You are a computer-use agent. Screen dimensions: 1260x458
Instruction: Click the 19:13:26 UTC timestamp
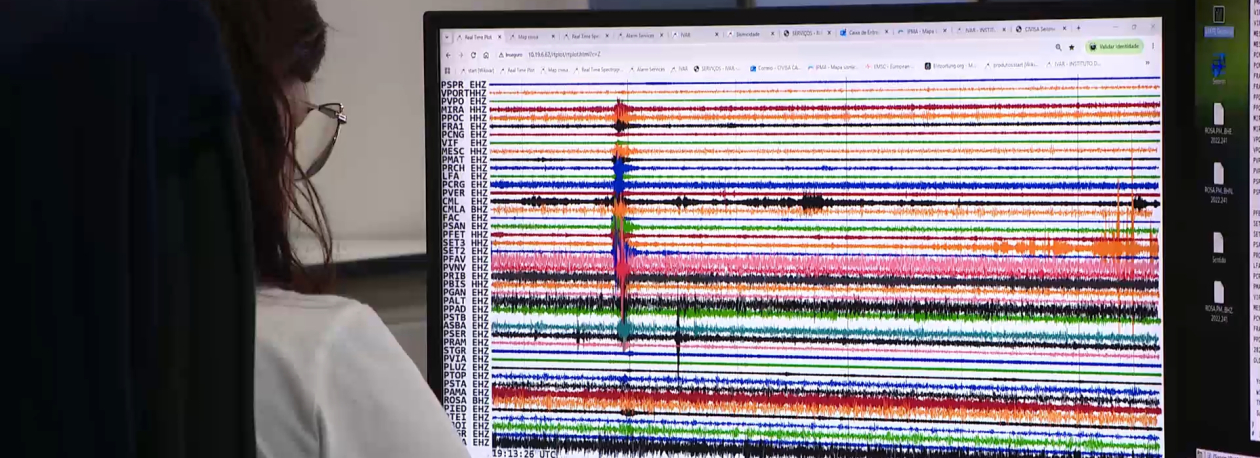coord(523,452)
